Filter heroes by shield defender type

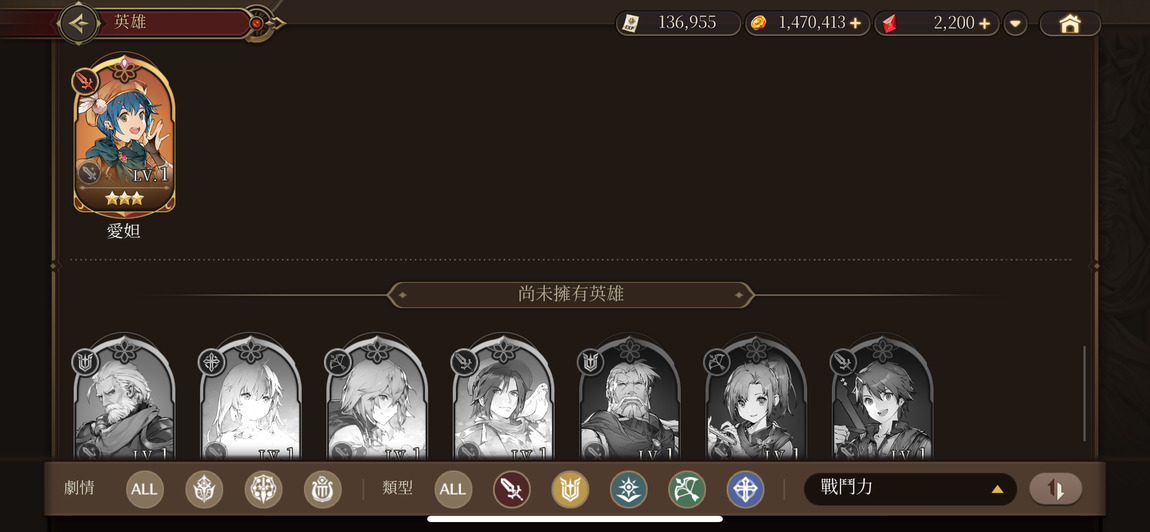click(570, 489)
